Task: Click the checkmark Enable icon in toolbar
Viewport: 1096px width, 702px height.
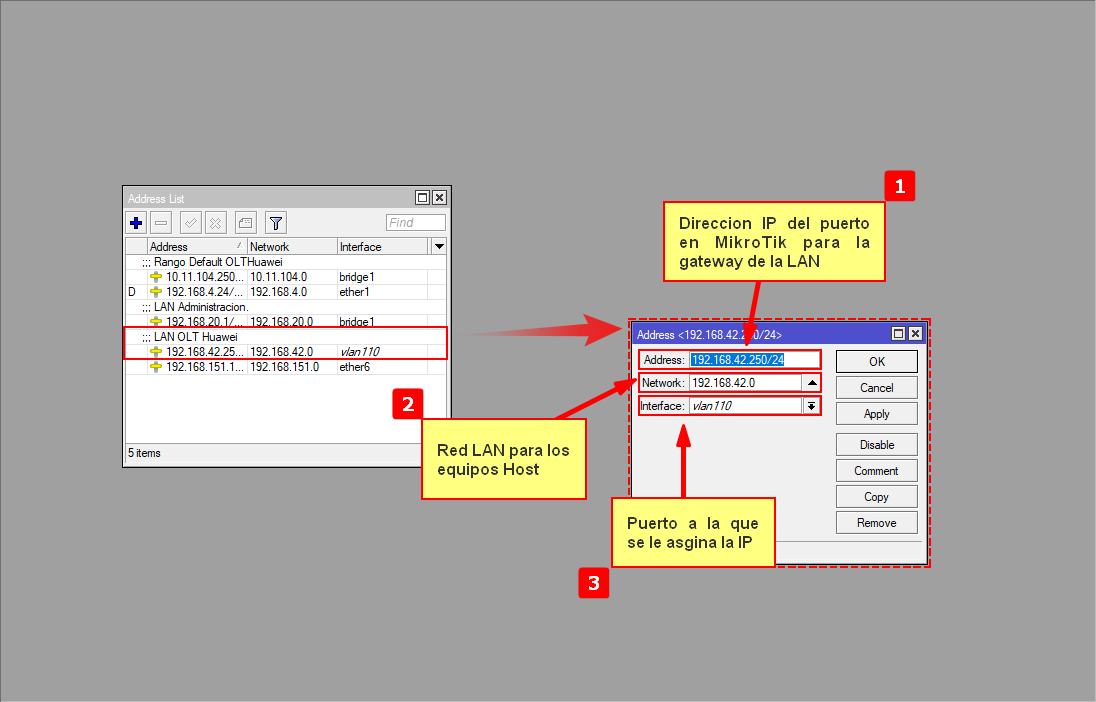Action: pyautogui.click(x=191, y=223)
